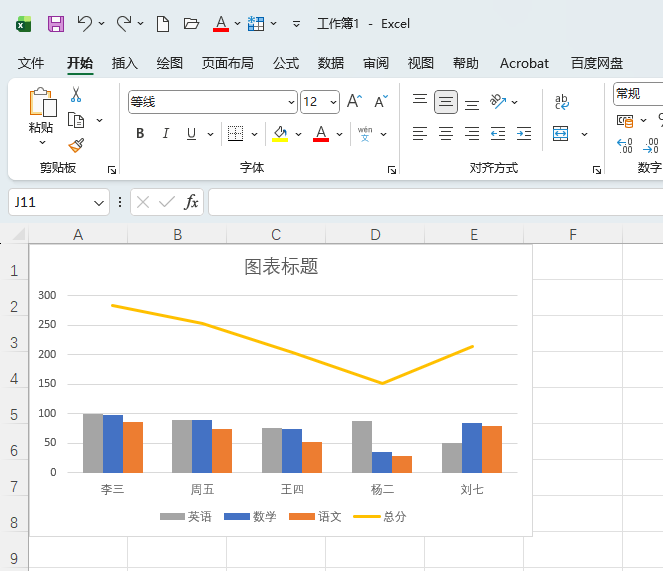Click the accounting number format icon
663x571 pixels.
(625, 121)
